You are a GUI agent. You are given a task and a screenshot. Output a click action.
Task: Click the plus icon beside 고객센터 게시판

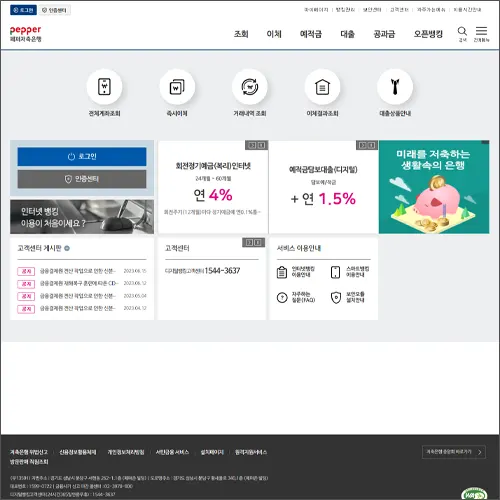[67, 248]
